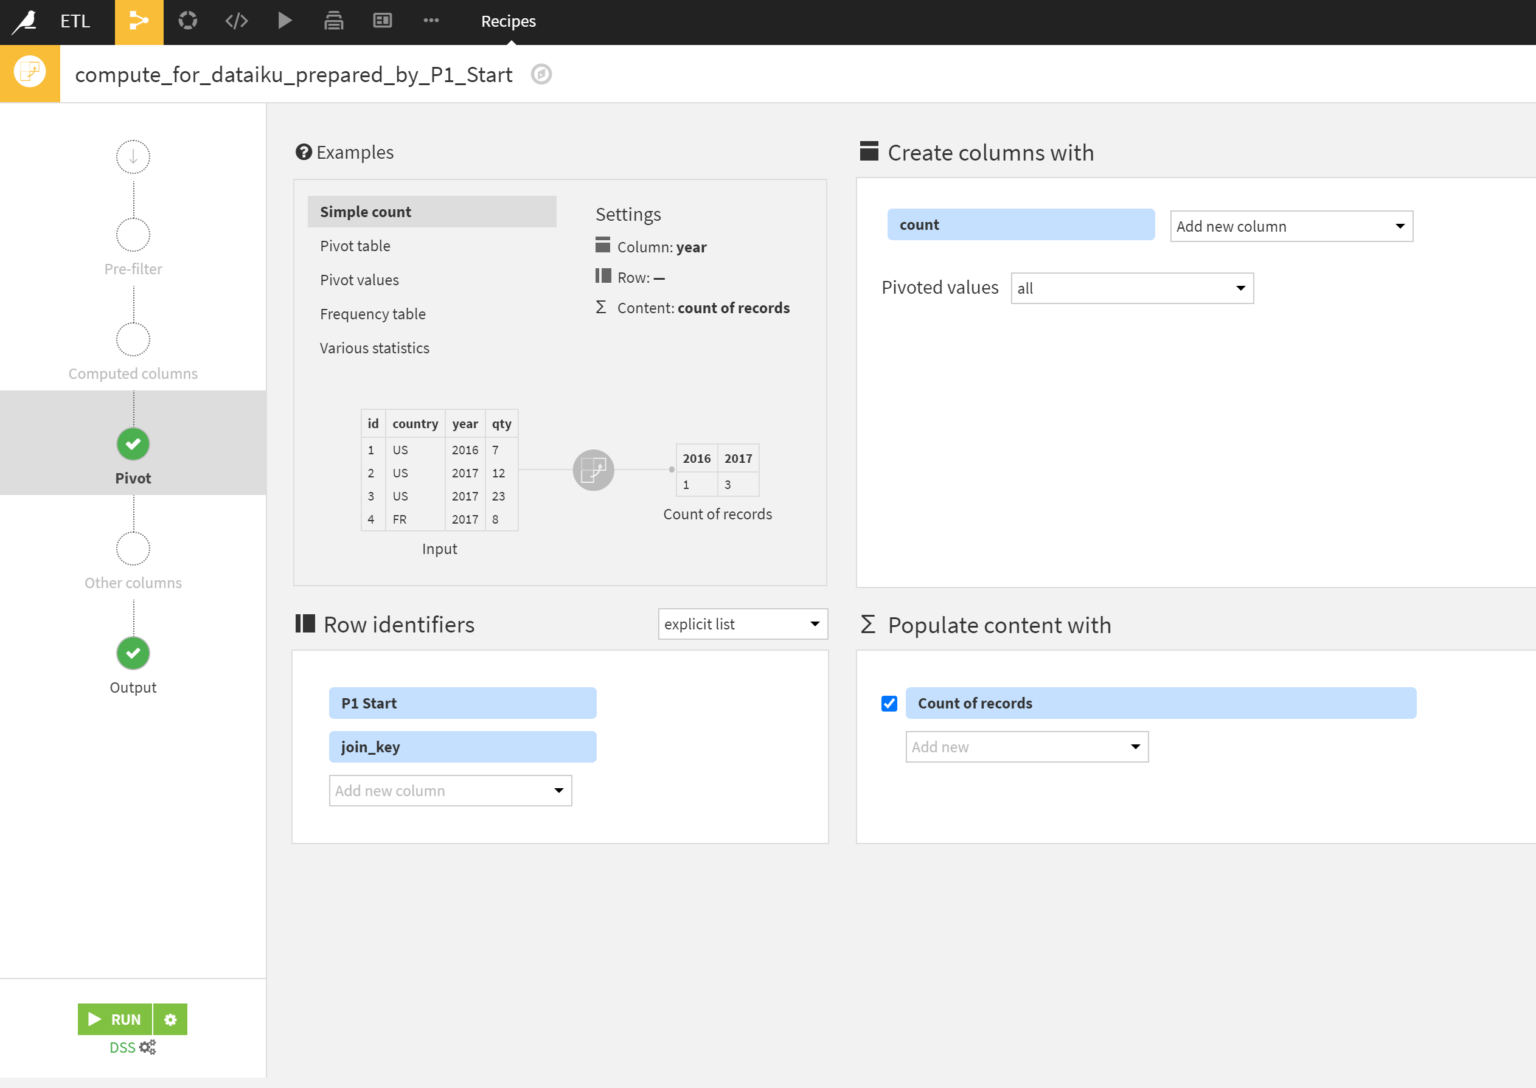Open the Add new content dropdown

1026,747
